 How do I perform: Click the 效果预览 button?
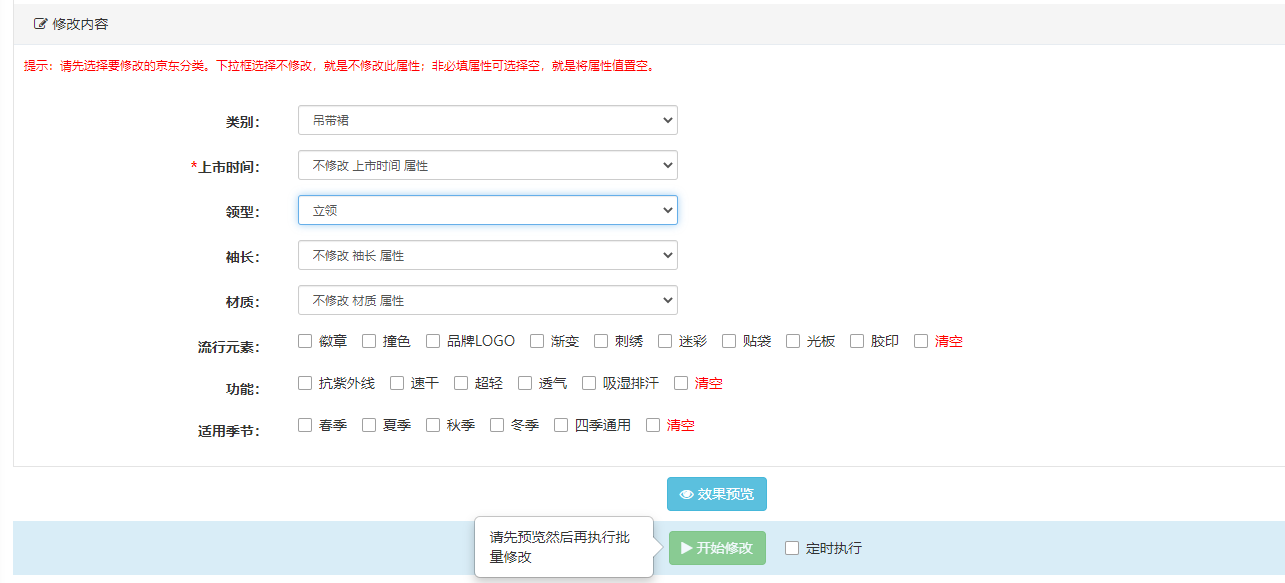(716, 494)
